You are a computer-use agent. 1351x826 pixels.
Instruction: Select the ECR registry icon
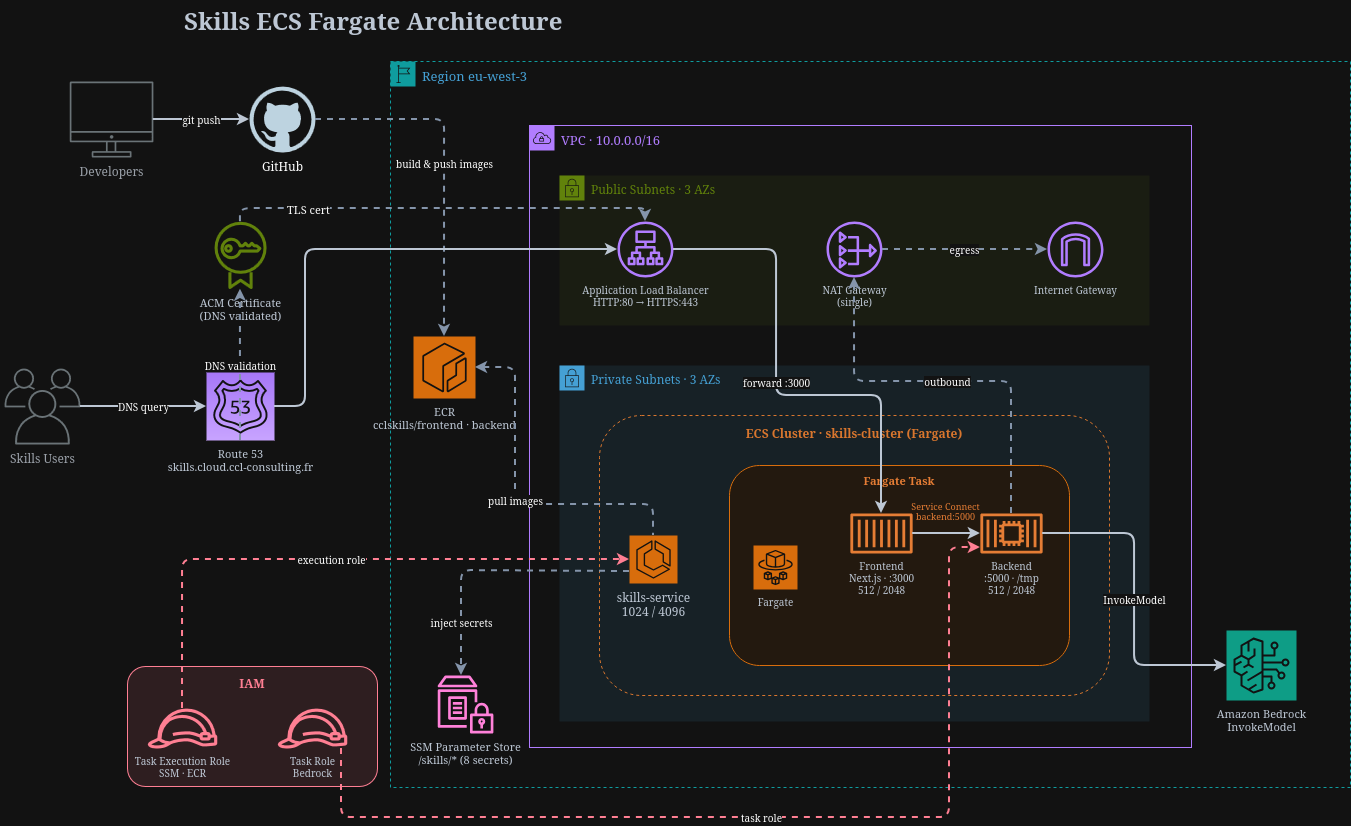tap(444, 367)
